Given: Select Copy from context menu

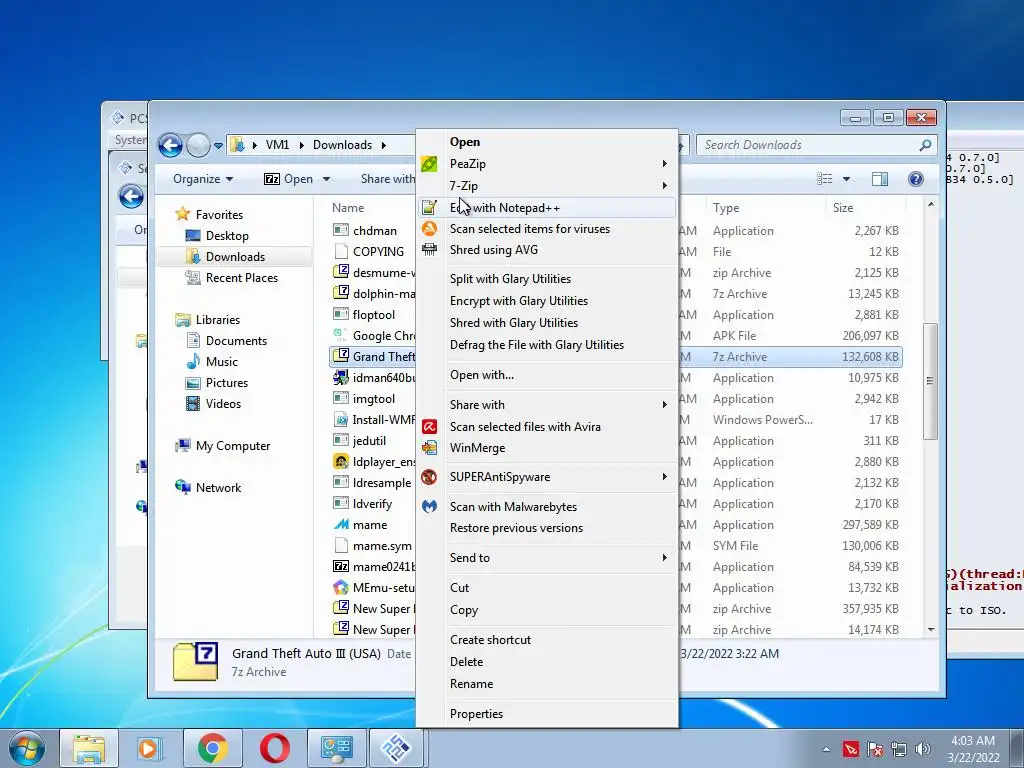Looking at the screenshot, I should [x=464, y=610].
